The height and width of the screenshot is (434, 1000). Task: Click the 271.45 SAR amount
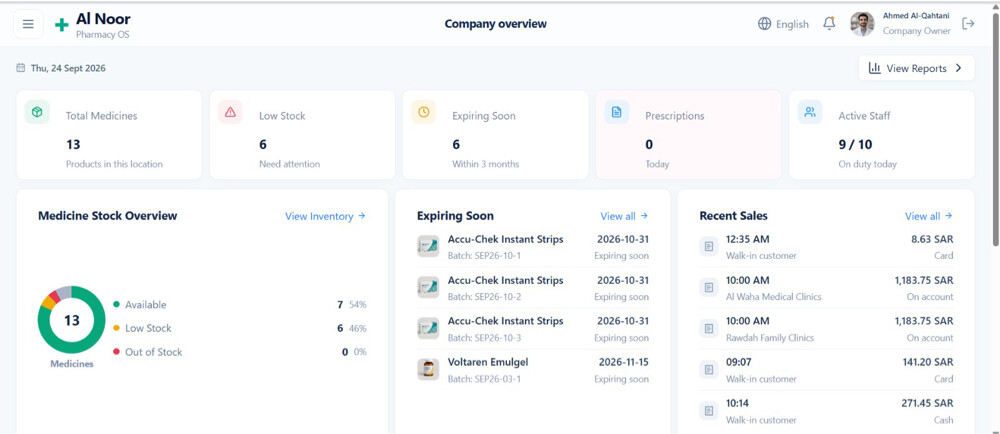pyautogui.click(x=929, y=403)
